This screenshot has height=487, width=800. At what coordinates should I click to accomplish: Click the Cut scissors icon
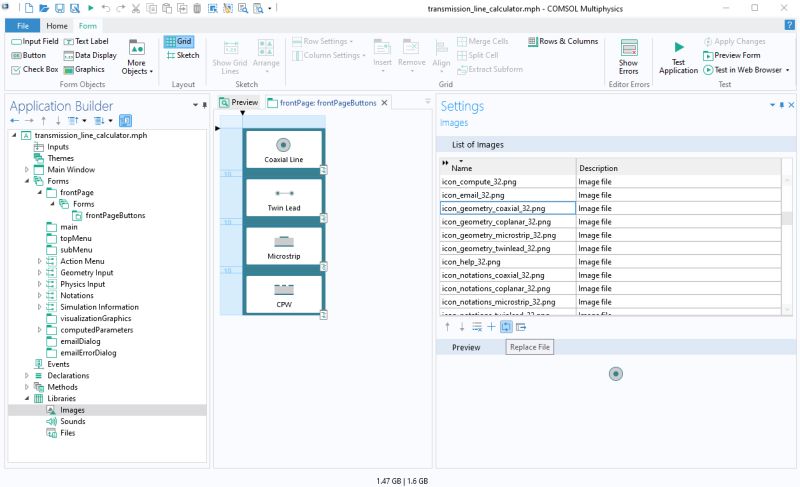pos(136,8)
